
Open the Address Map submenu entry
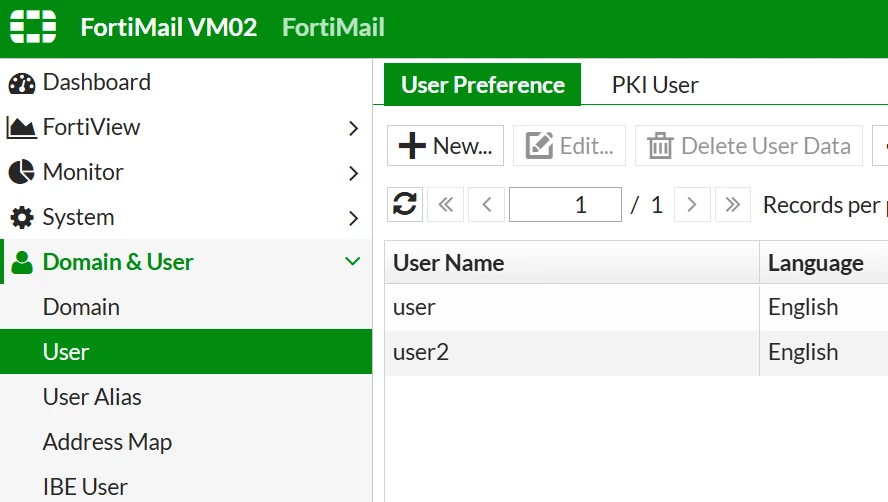[186, 441]
